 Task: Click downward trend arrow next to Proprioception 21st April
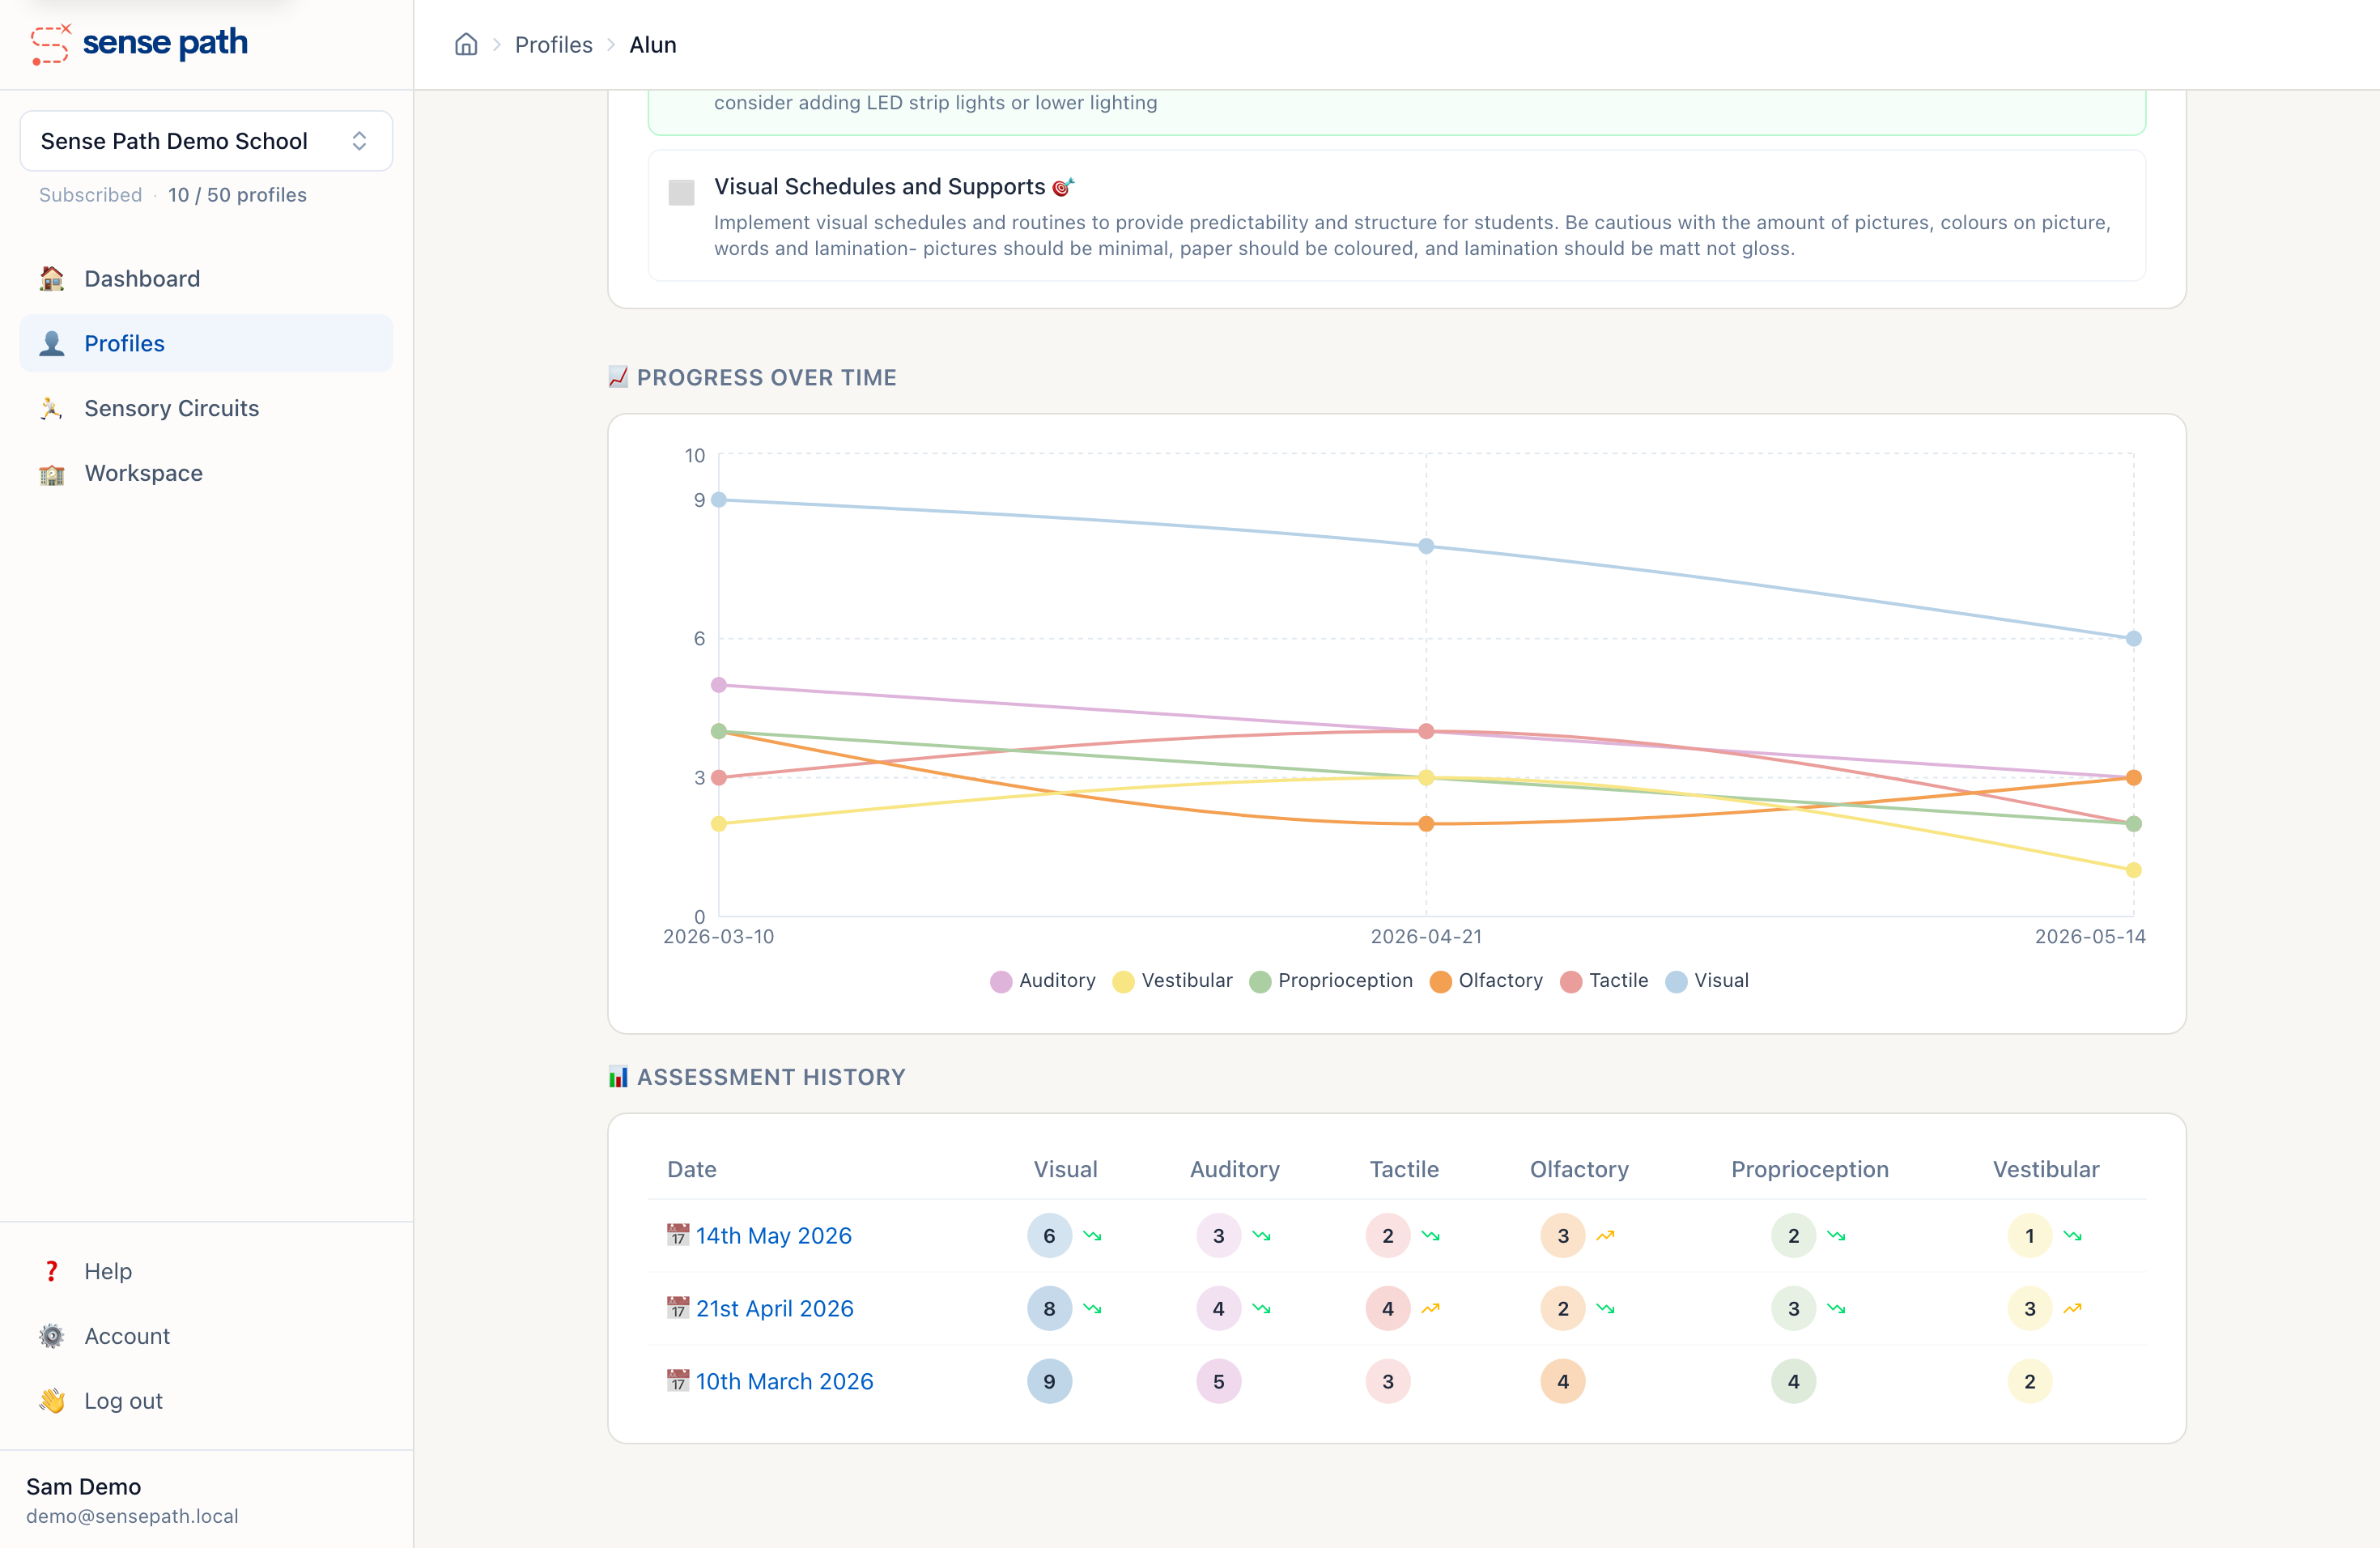point(1837,1309)
